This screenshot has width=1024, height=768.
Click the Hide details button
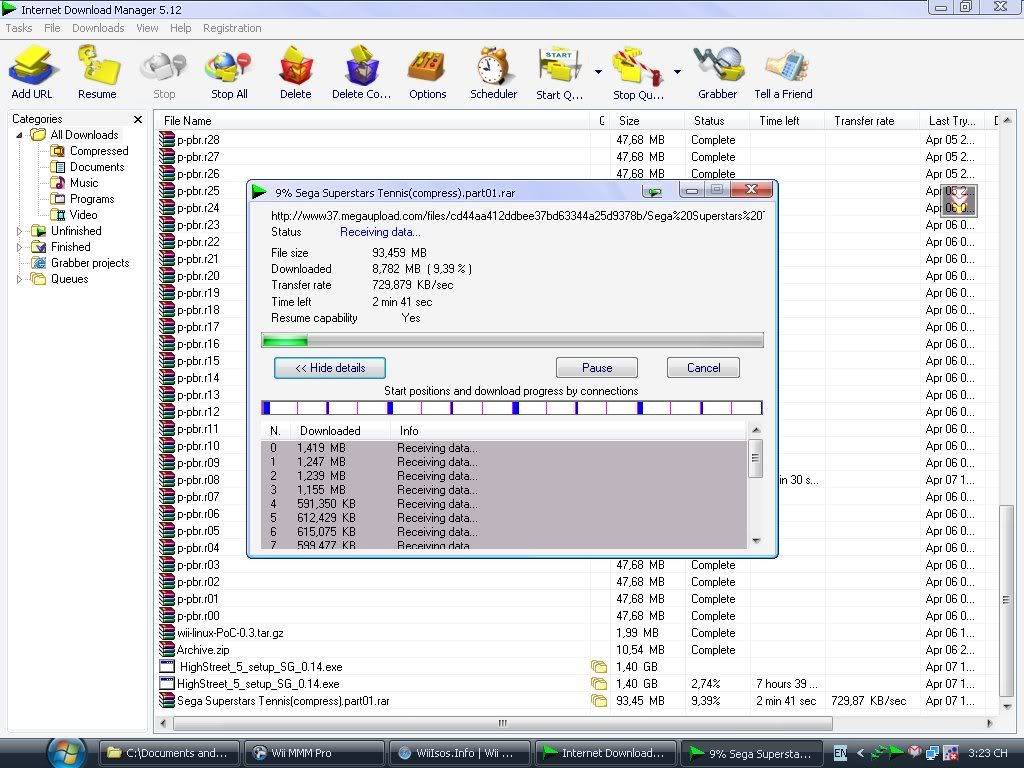point(330,368)
